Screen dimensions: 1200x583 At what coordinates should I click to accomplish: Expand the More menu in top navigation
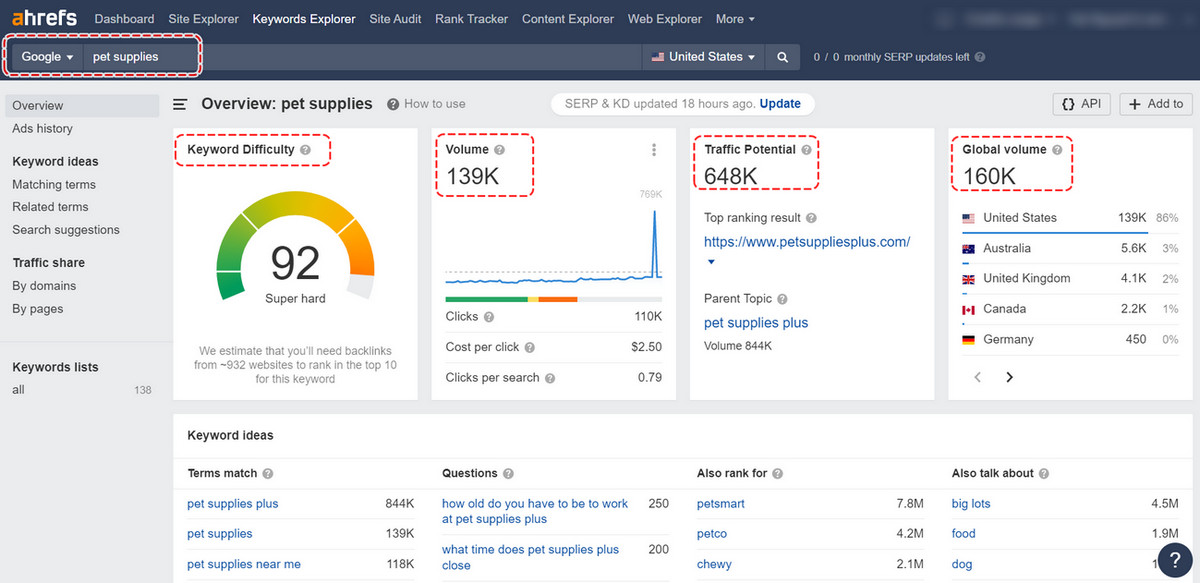coord(735,19)
